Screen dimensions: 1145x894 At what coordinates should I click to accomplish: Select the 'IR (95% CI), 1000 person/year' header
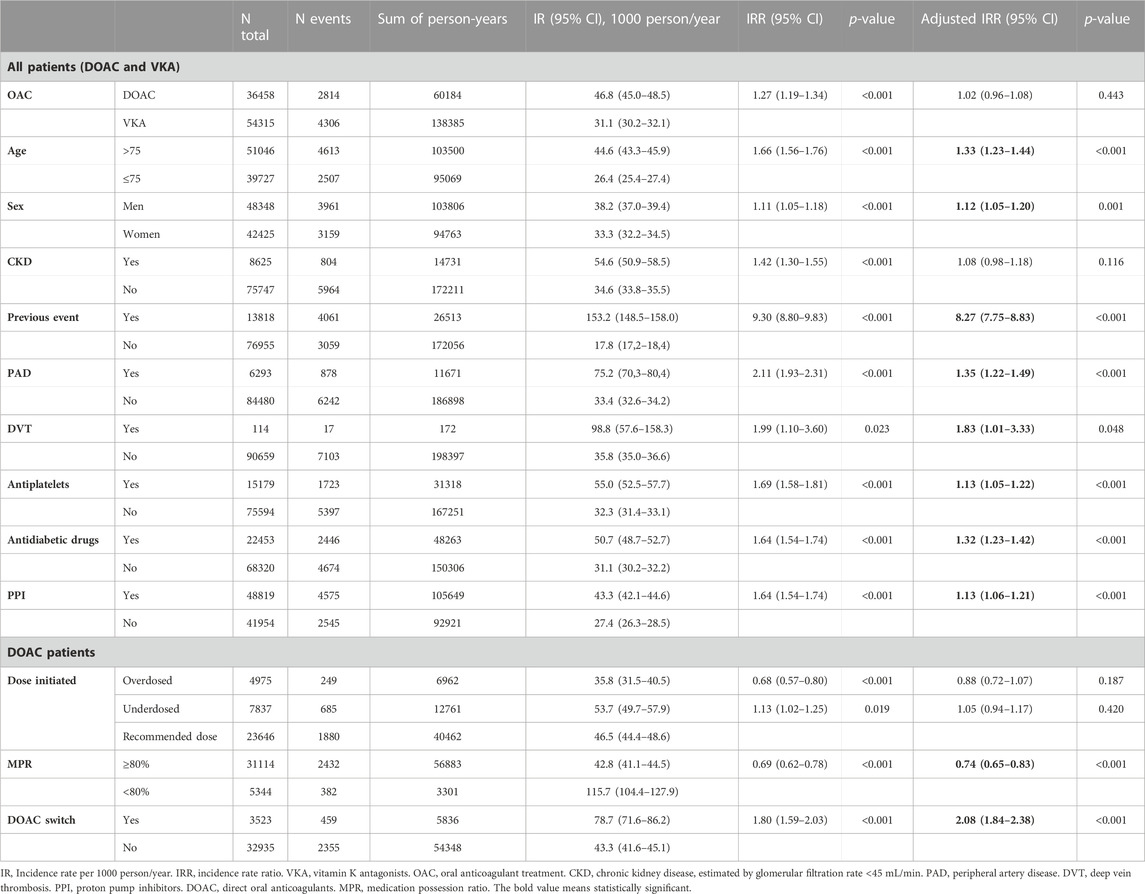626,20
